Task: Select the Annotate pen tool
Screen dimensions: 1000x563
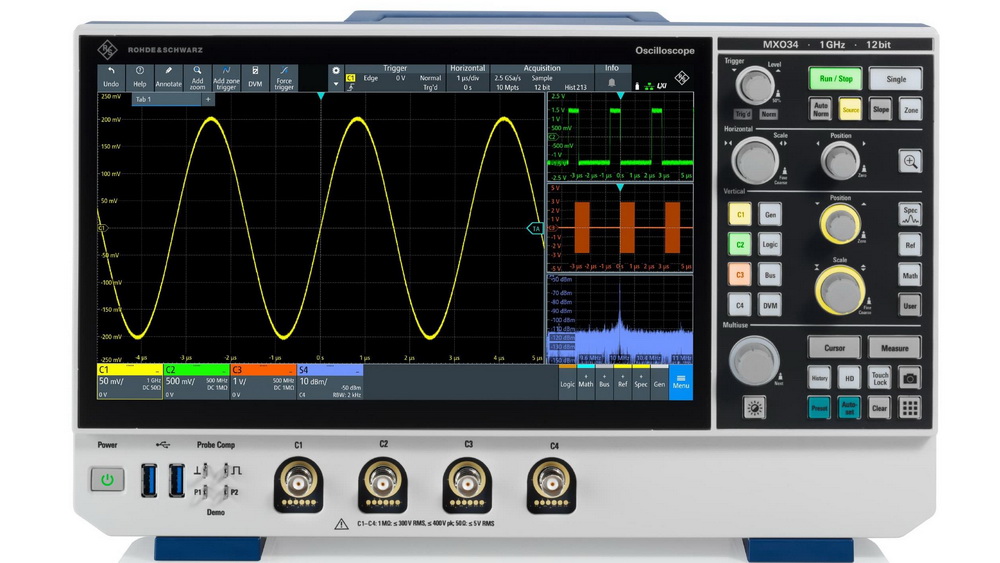Action: click(168, 76)
